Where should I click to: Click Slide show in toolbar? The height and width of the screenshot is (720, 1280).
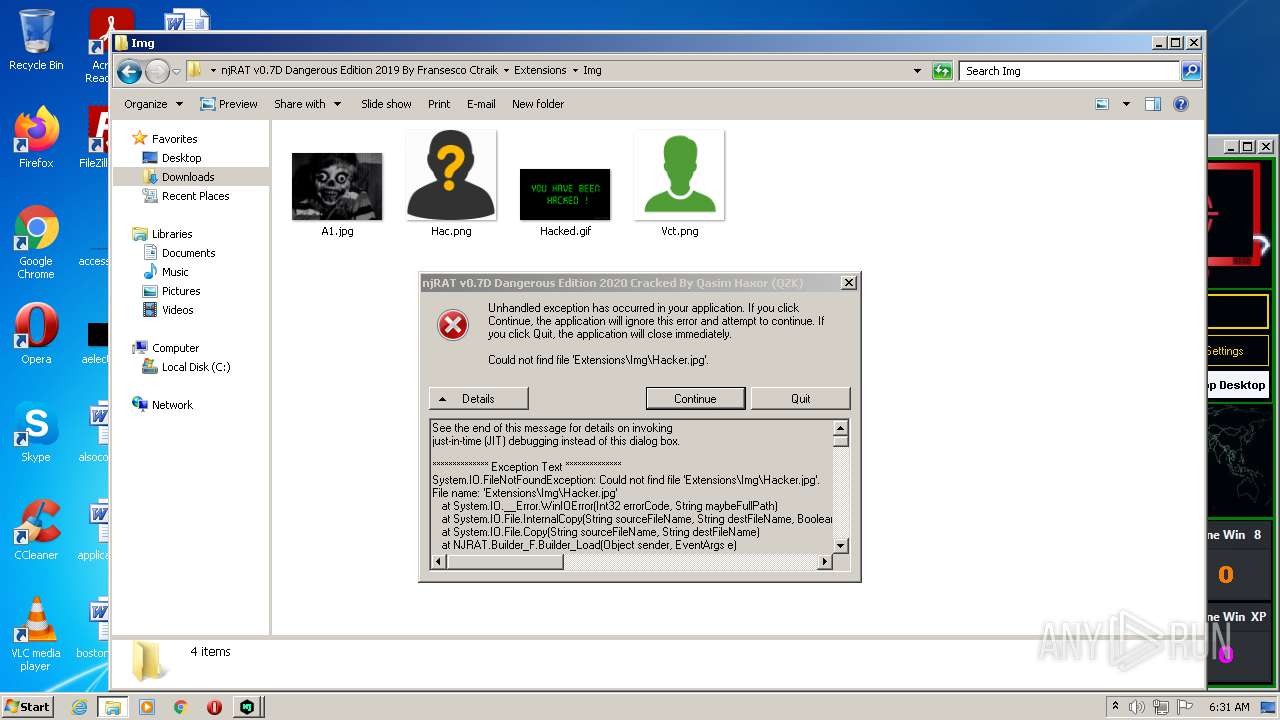[x=386, y=104]
